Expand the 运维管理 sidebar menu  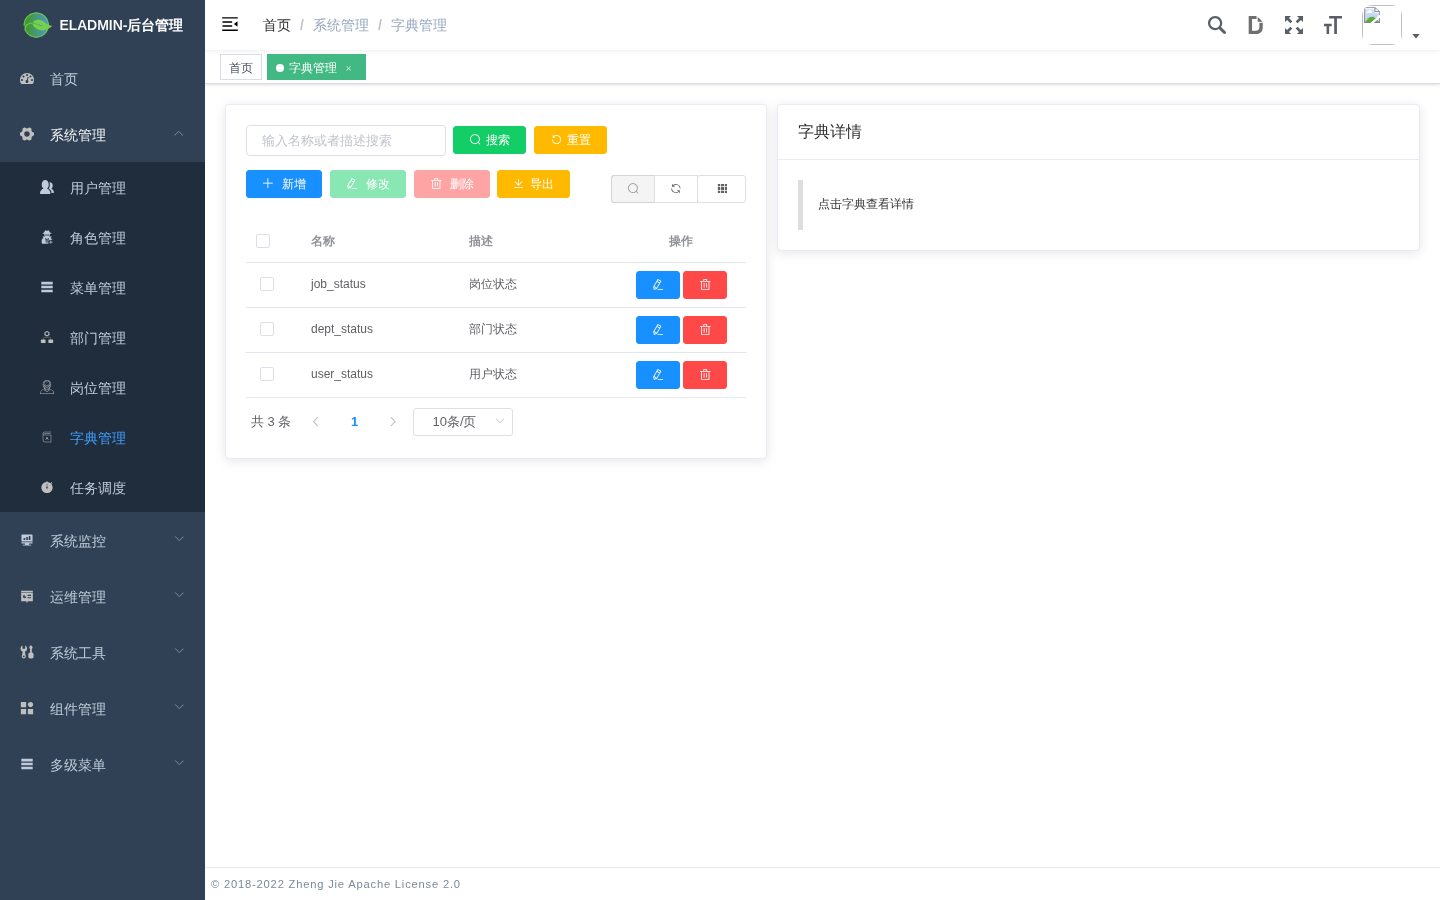102,596
